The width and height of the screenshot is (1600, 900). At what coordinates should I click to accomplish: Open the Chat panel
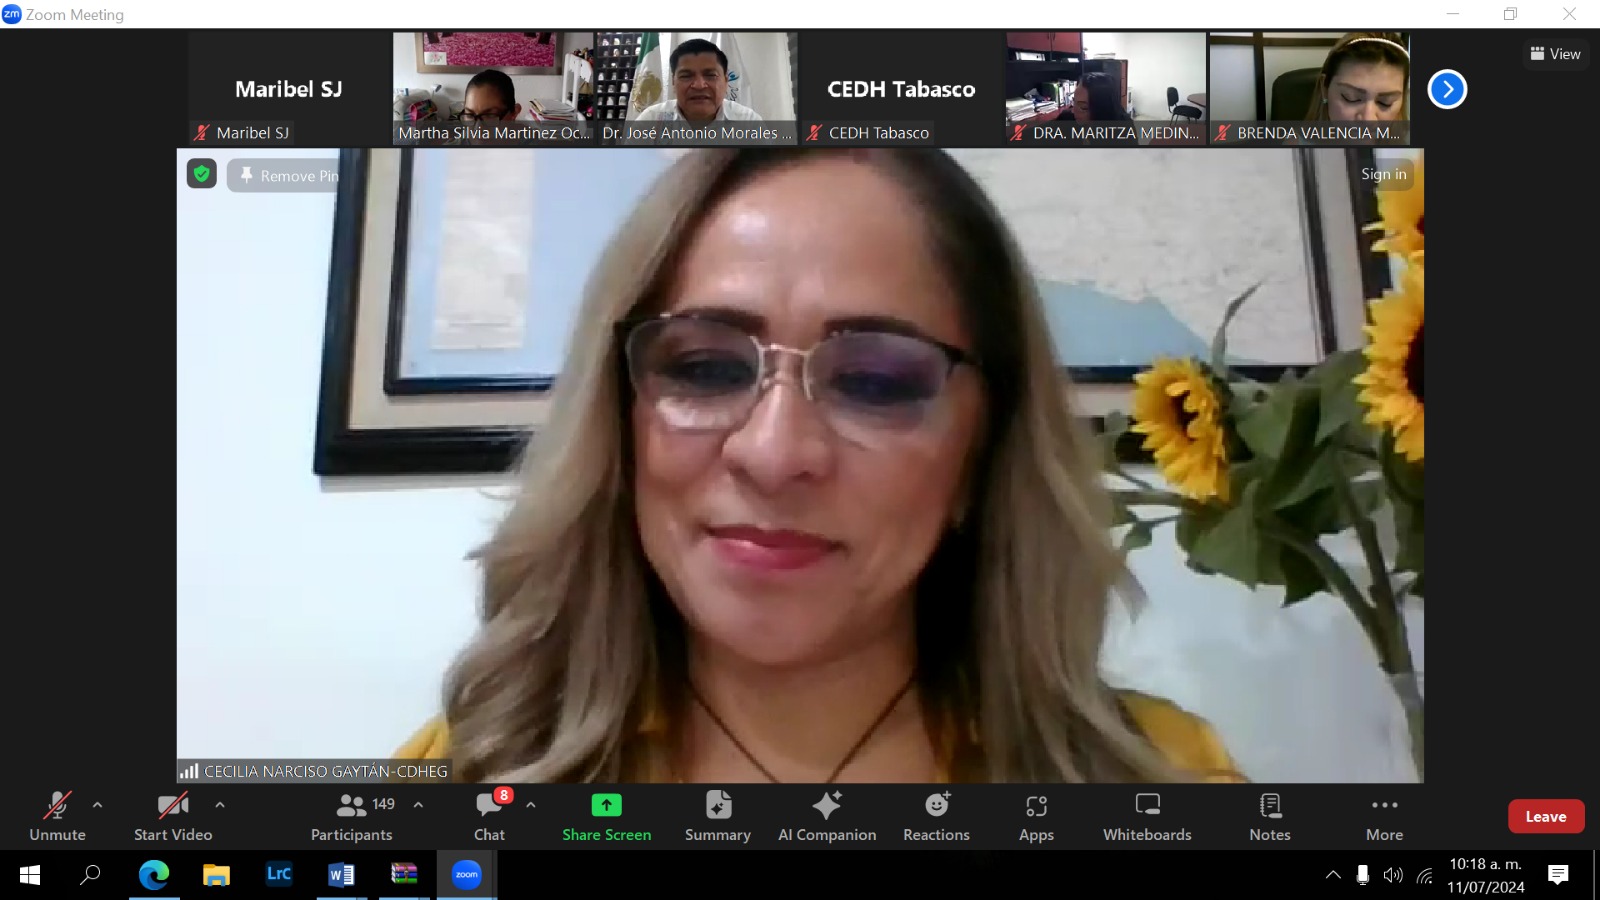pyautogui.click(x=490, y=816)
